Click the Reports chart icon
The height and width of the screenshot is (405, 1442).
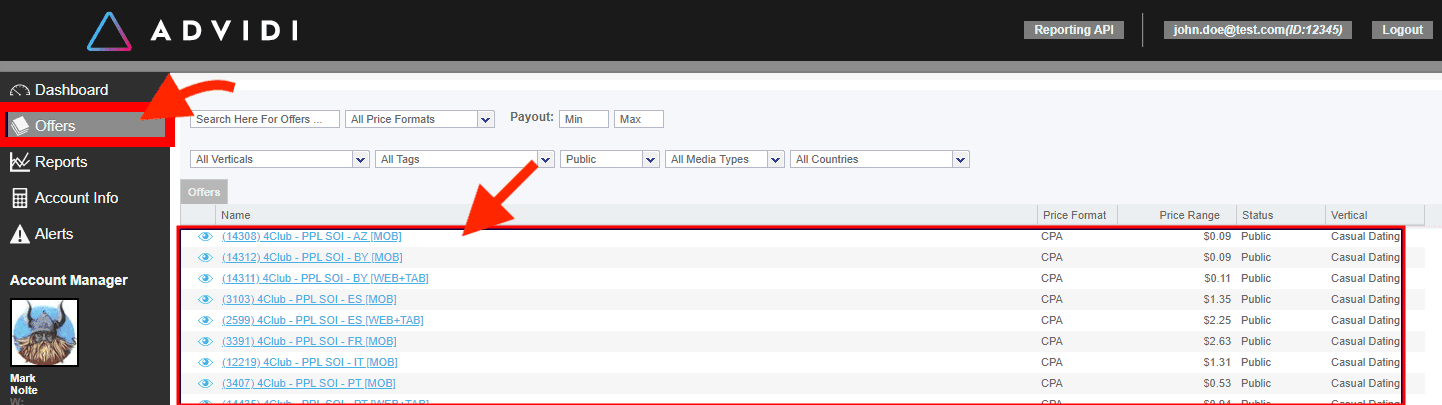pos(20,162)
